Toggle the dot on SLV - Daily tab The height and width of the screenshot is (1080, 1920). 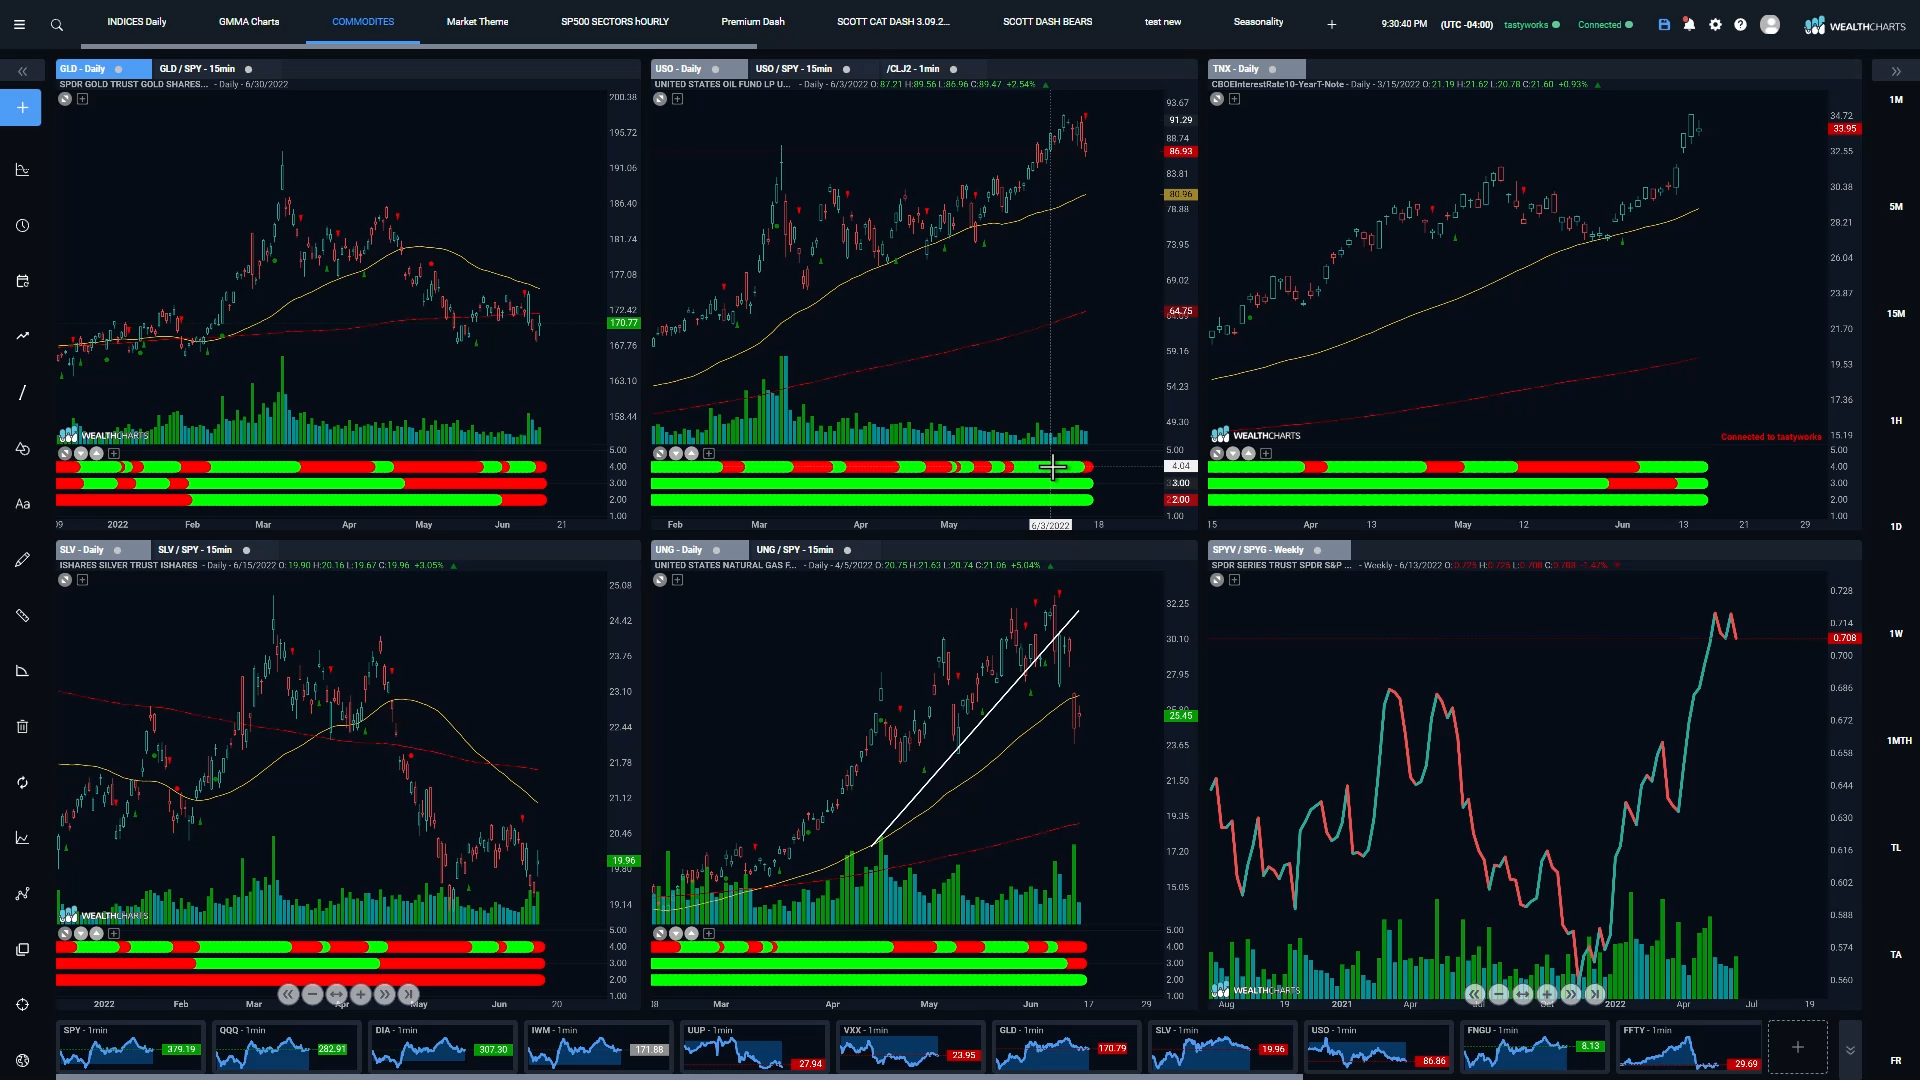pyautogui.click(x=117, y=550)
